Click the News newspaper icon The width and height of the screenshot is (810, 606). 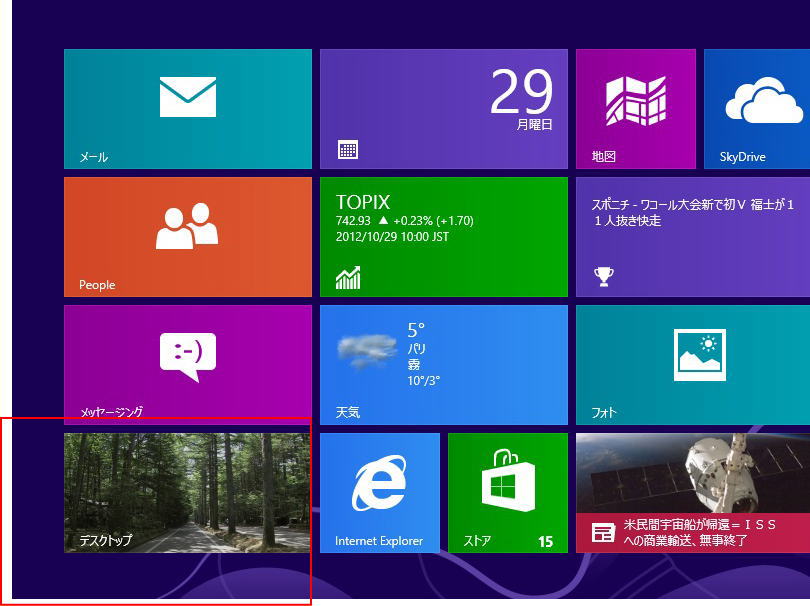[x=603, y=533]
